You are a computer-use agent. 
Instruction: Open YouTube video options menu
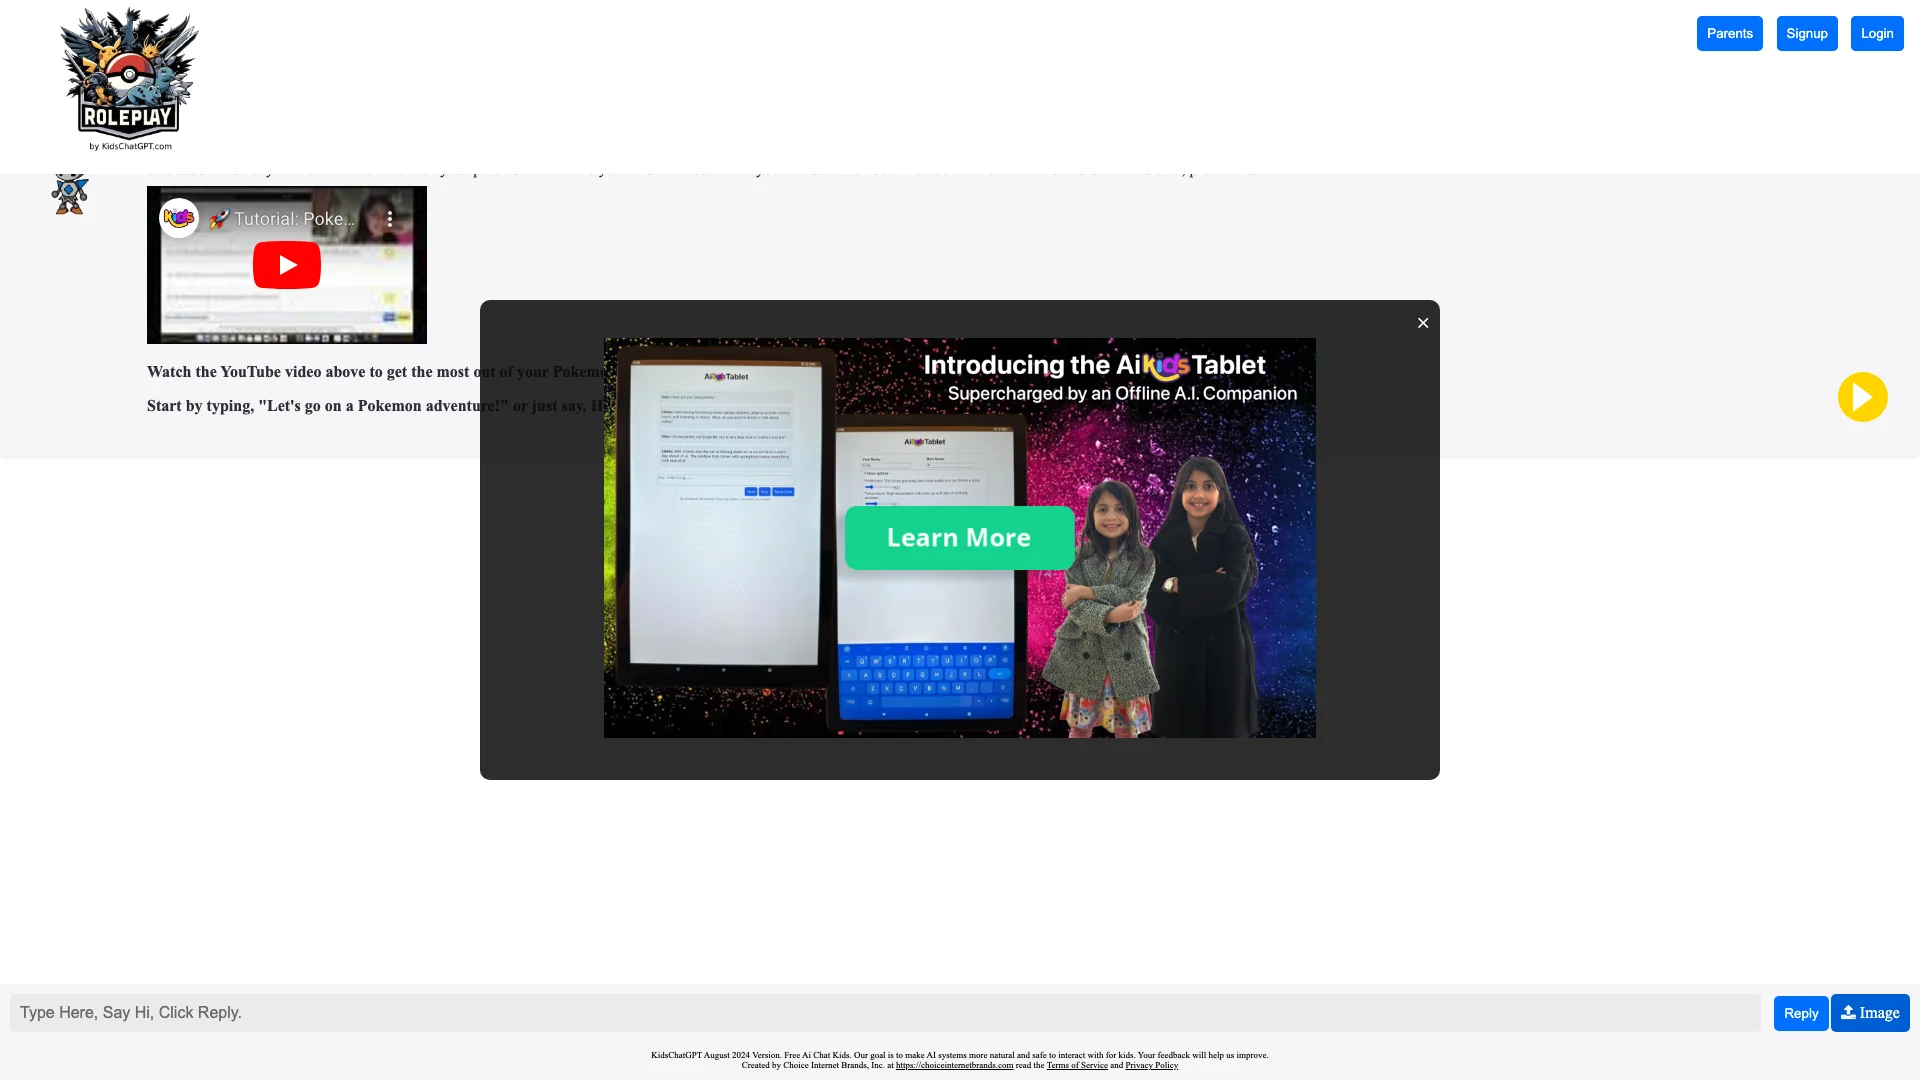point(390,218)
